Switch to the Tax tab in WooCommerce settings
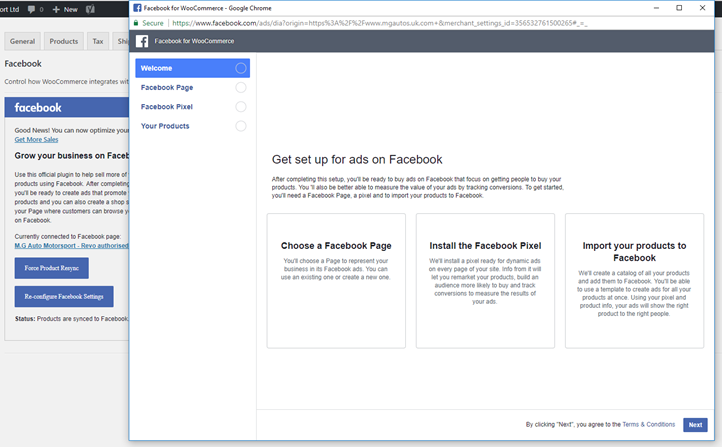 tap(98, 41)
